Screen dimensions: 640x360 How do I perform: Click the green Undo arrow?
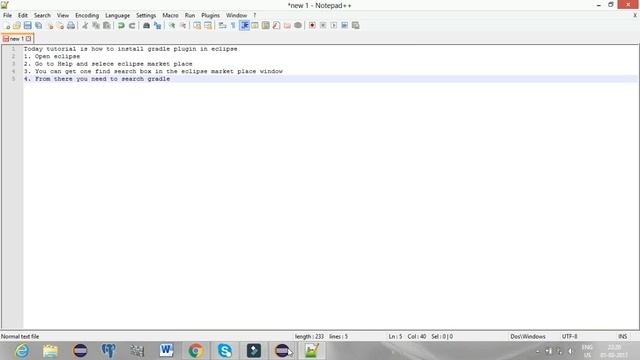121,26
